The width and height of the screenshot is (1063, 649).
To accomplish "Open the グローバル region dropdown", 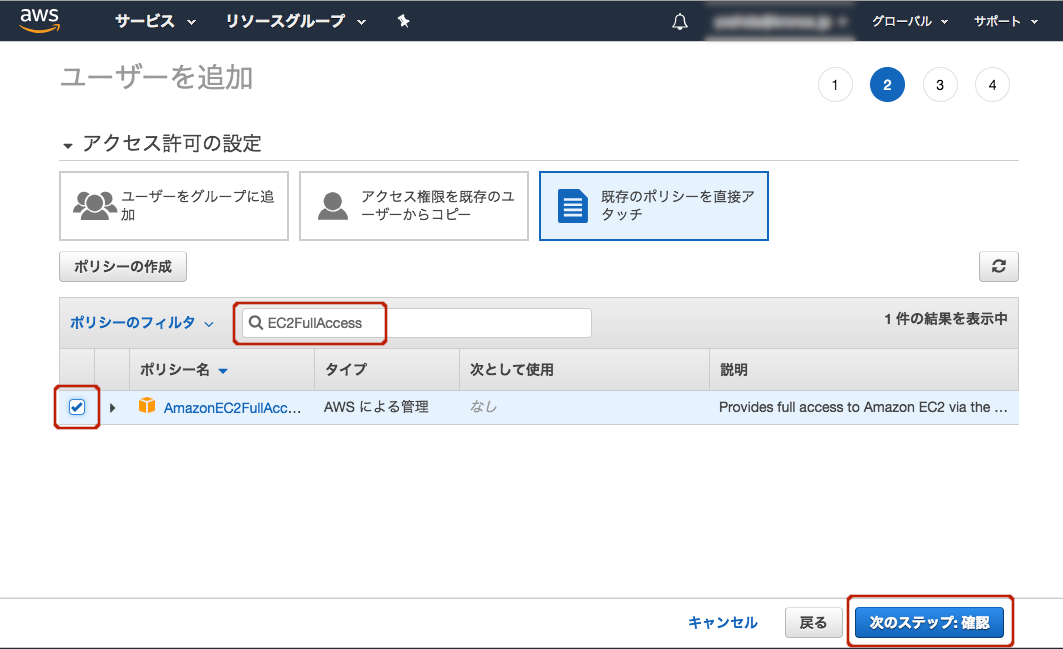I will point(909,22).
